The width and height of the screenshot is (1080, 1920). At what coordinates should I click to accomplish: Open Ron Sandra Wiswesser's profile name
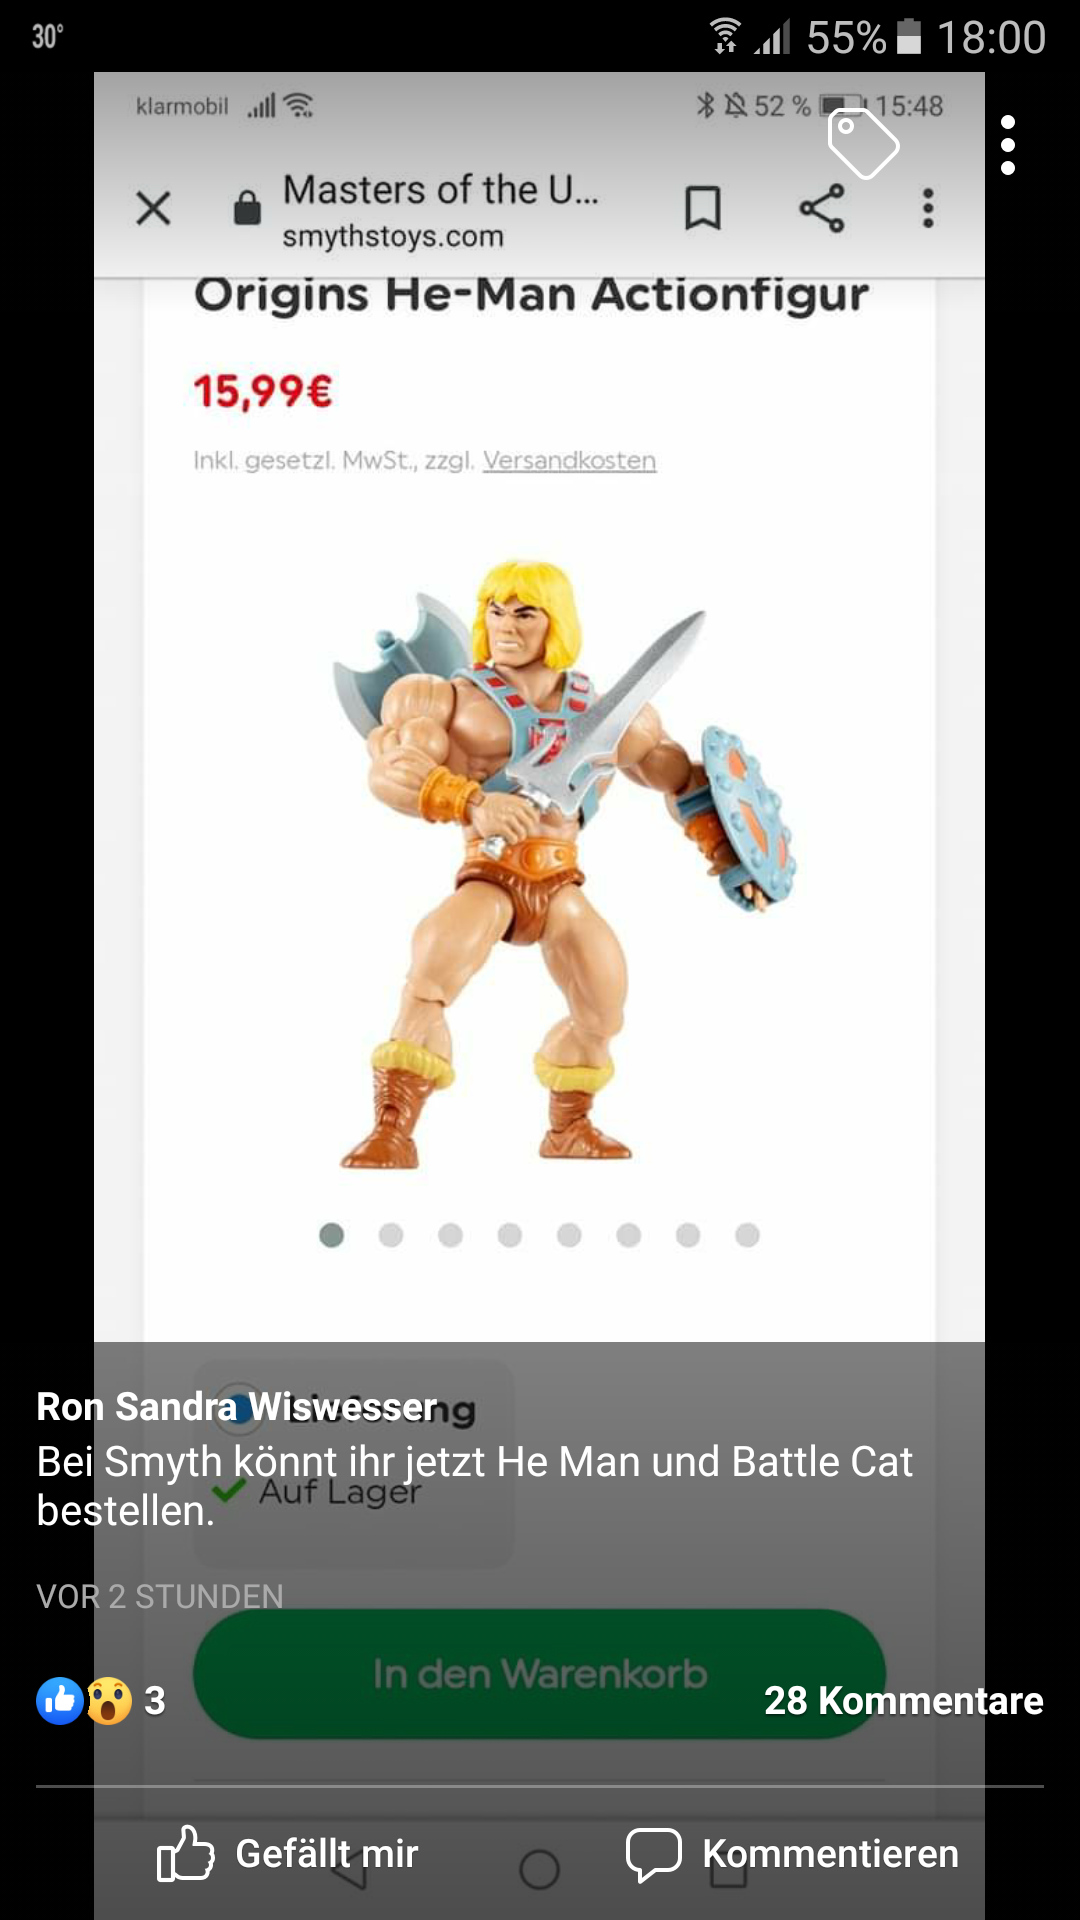click(237, 1406)
